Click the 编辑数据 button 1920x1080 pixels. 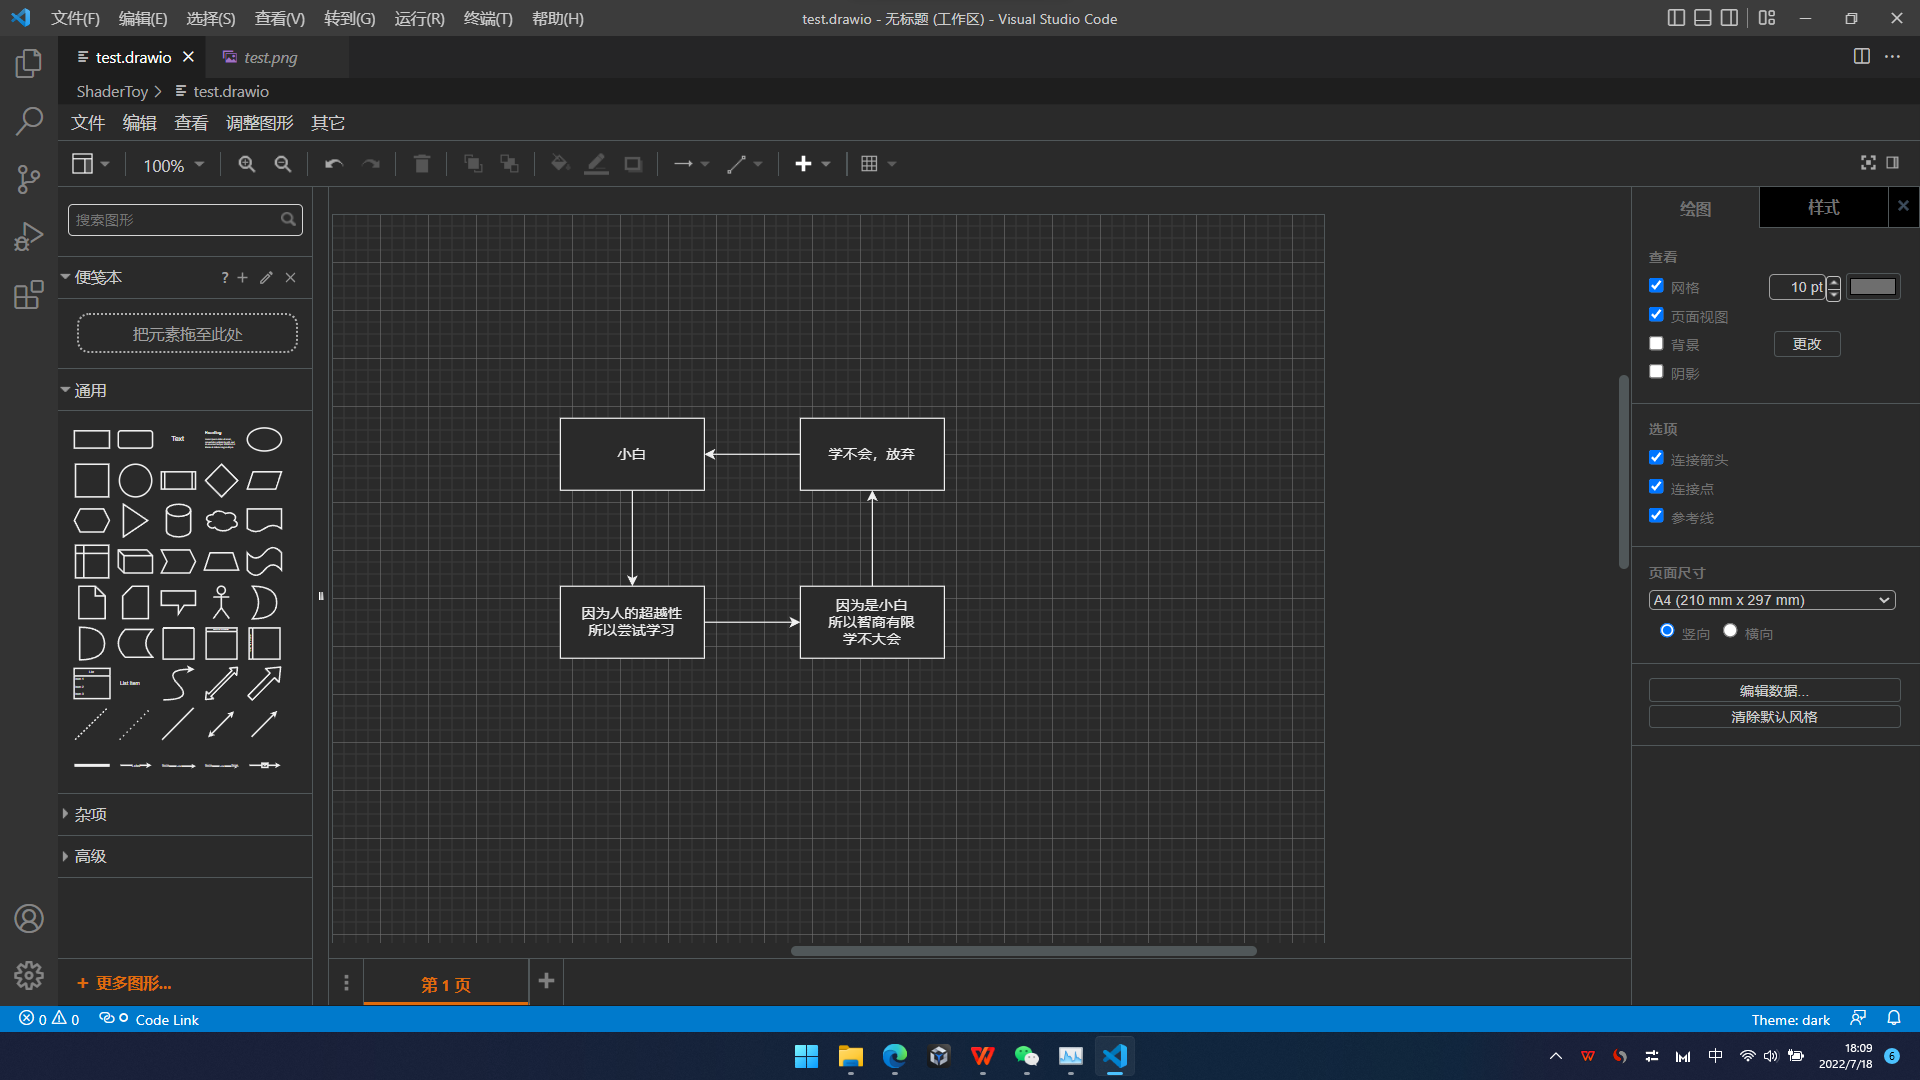(x=1773, y=691)
